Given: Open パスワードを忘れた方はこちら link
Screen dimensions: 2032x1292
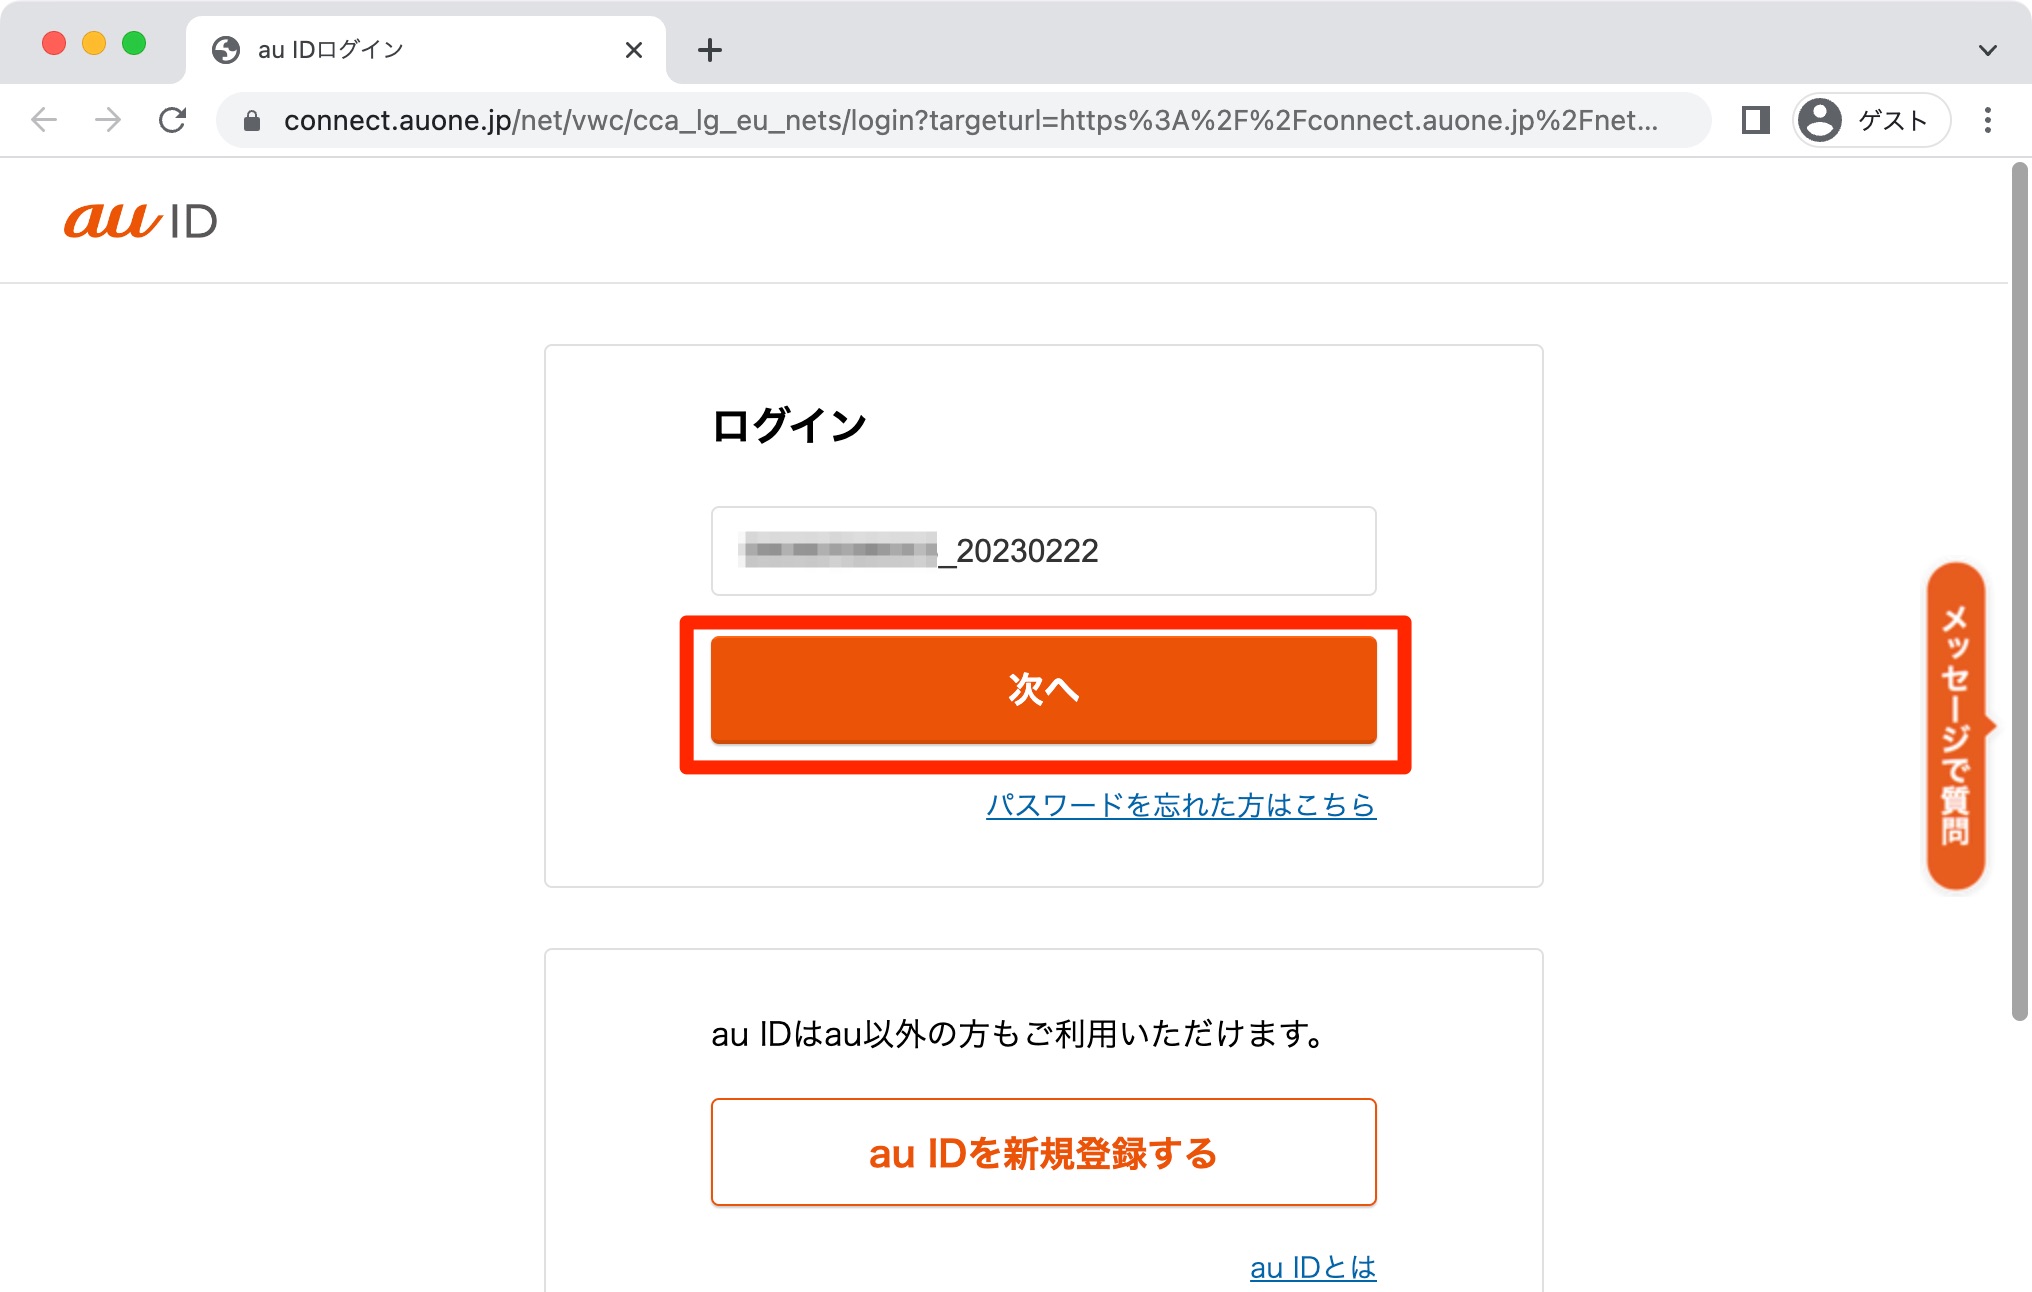Looking at the screenshot, I should pos(1181,805).
